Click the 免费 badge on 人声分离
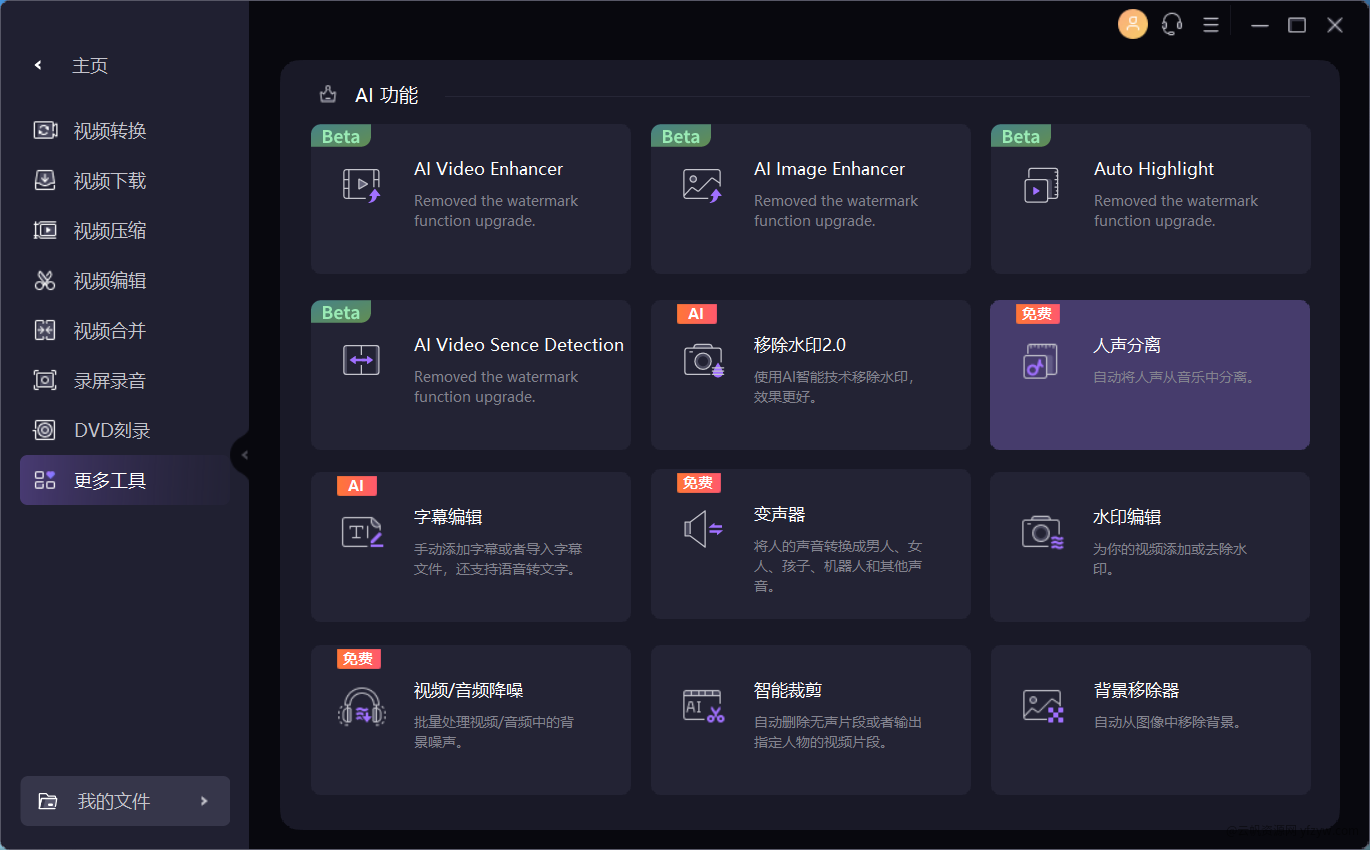 point(1037,314)
